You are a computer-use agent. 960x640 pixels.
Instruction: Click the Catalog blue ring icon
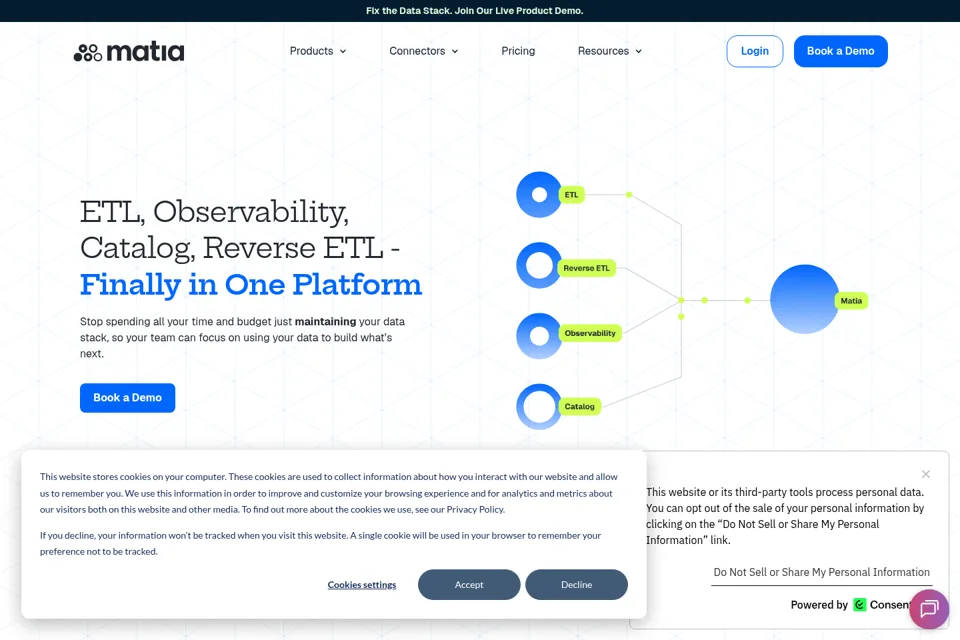click(x=539, y=407)
